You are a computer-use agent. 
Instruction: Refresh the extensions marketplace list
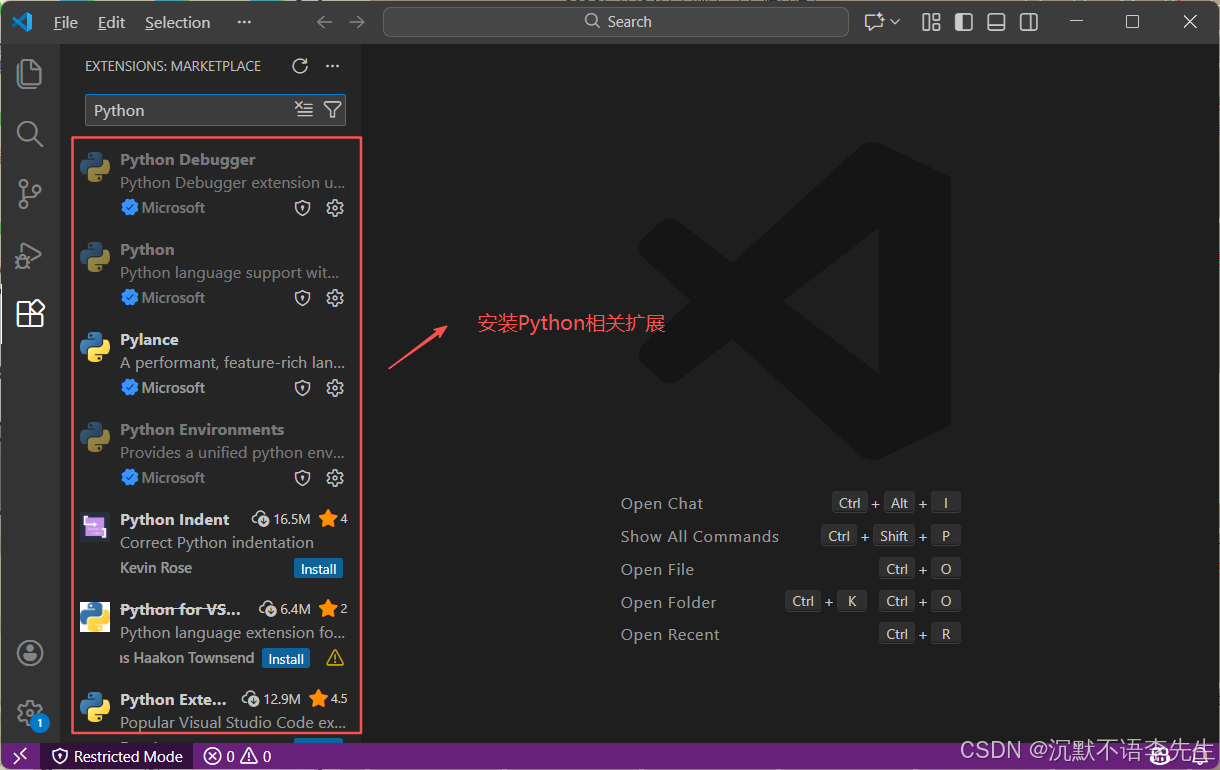(x=300, y=66)
